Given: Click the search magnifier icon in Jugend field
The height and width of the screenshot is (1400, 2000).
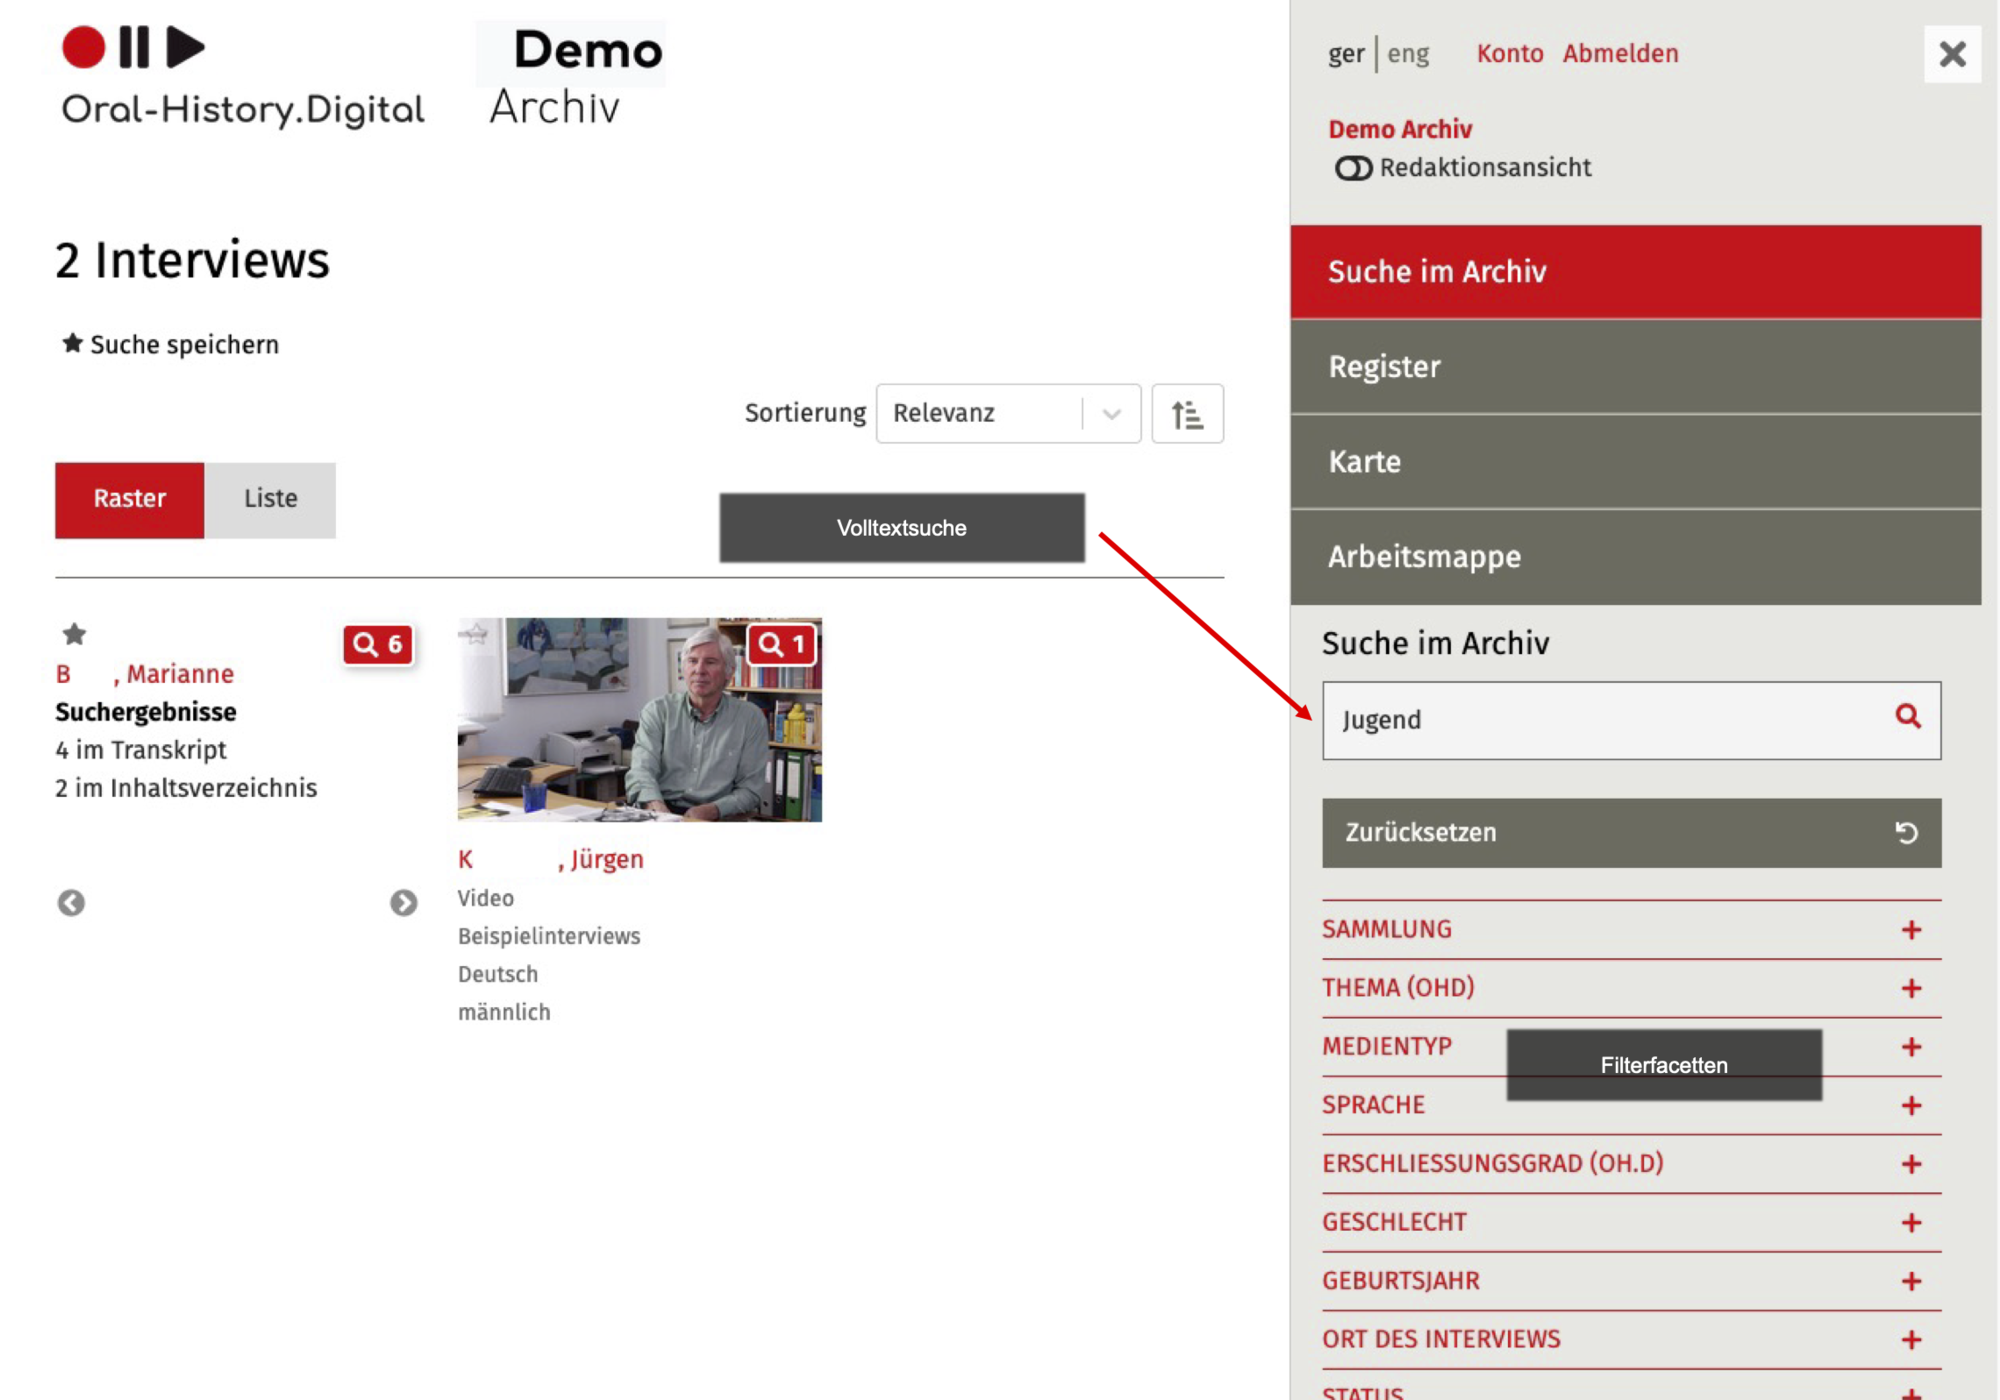Looking at the screenshot, I should (1907, 716).
